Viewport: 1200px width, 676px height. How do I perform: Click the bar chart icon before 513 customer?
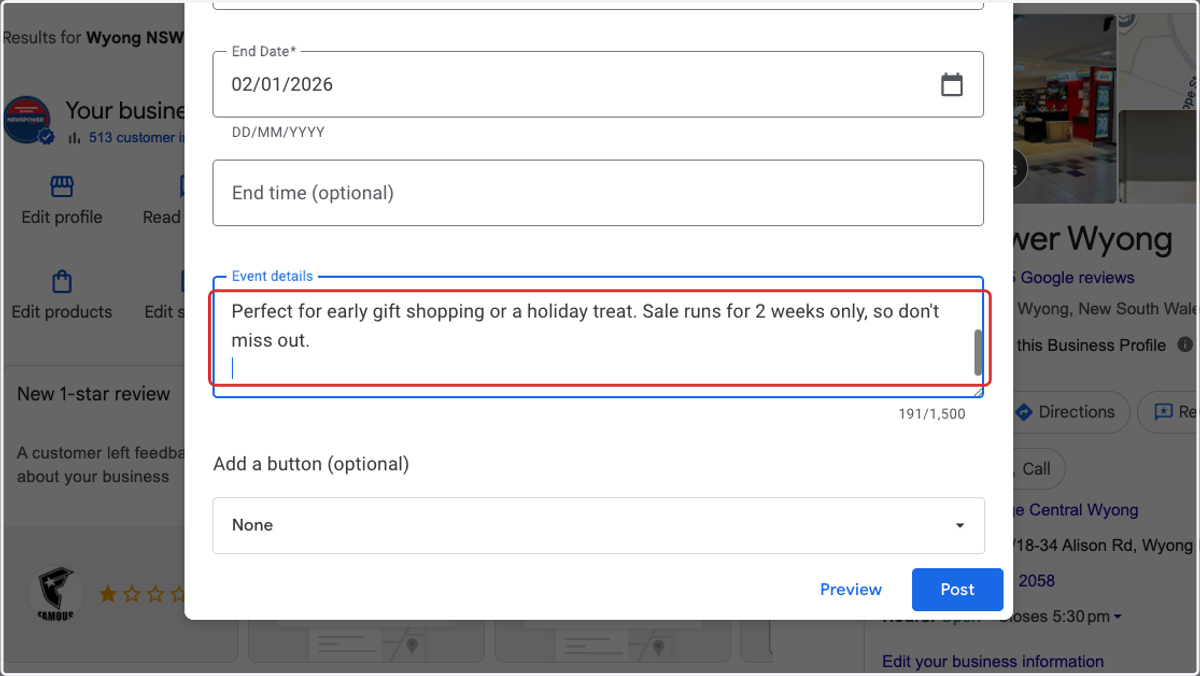(x=75, y=138)
